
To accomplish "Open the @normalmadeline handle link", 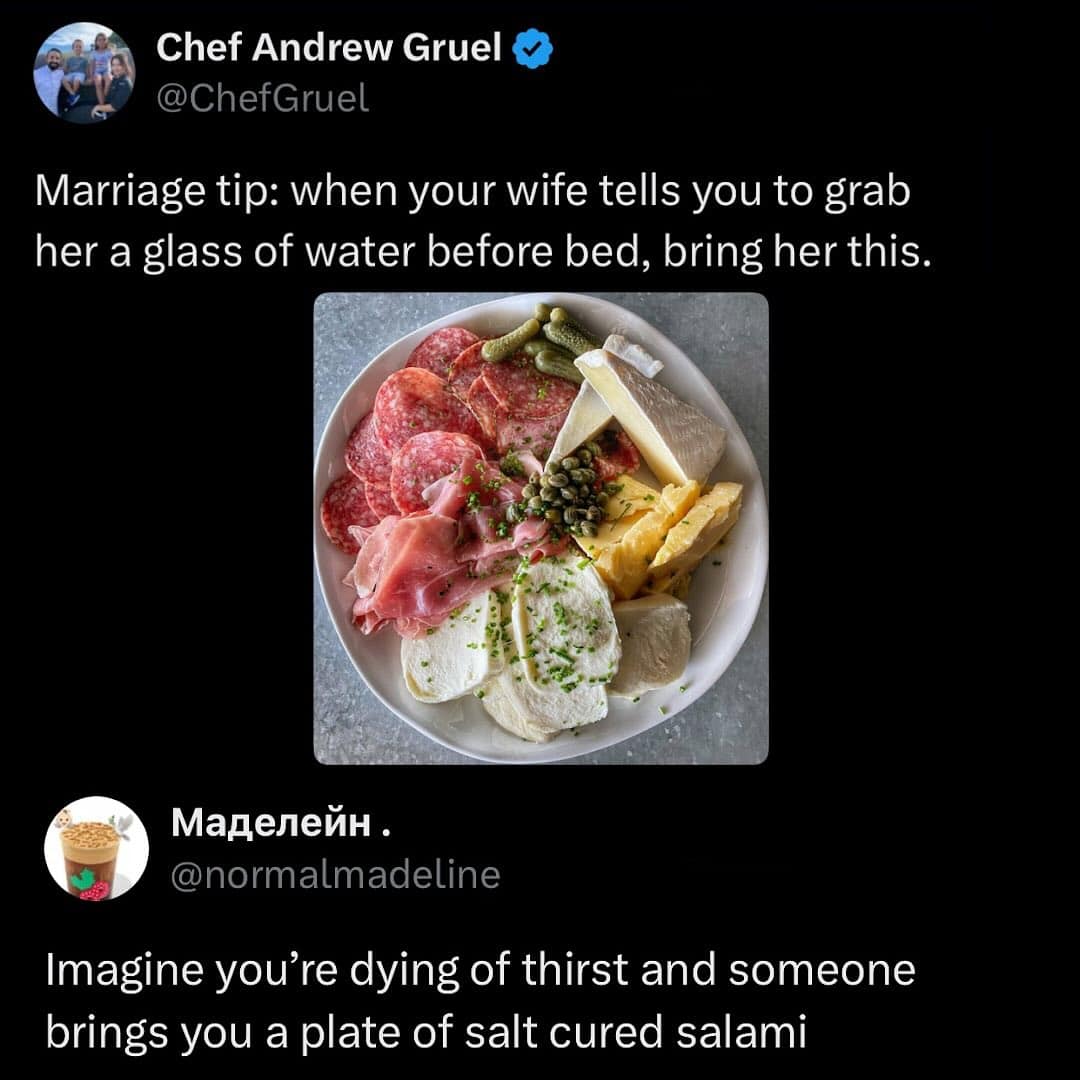I will click(335, 875).
